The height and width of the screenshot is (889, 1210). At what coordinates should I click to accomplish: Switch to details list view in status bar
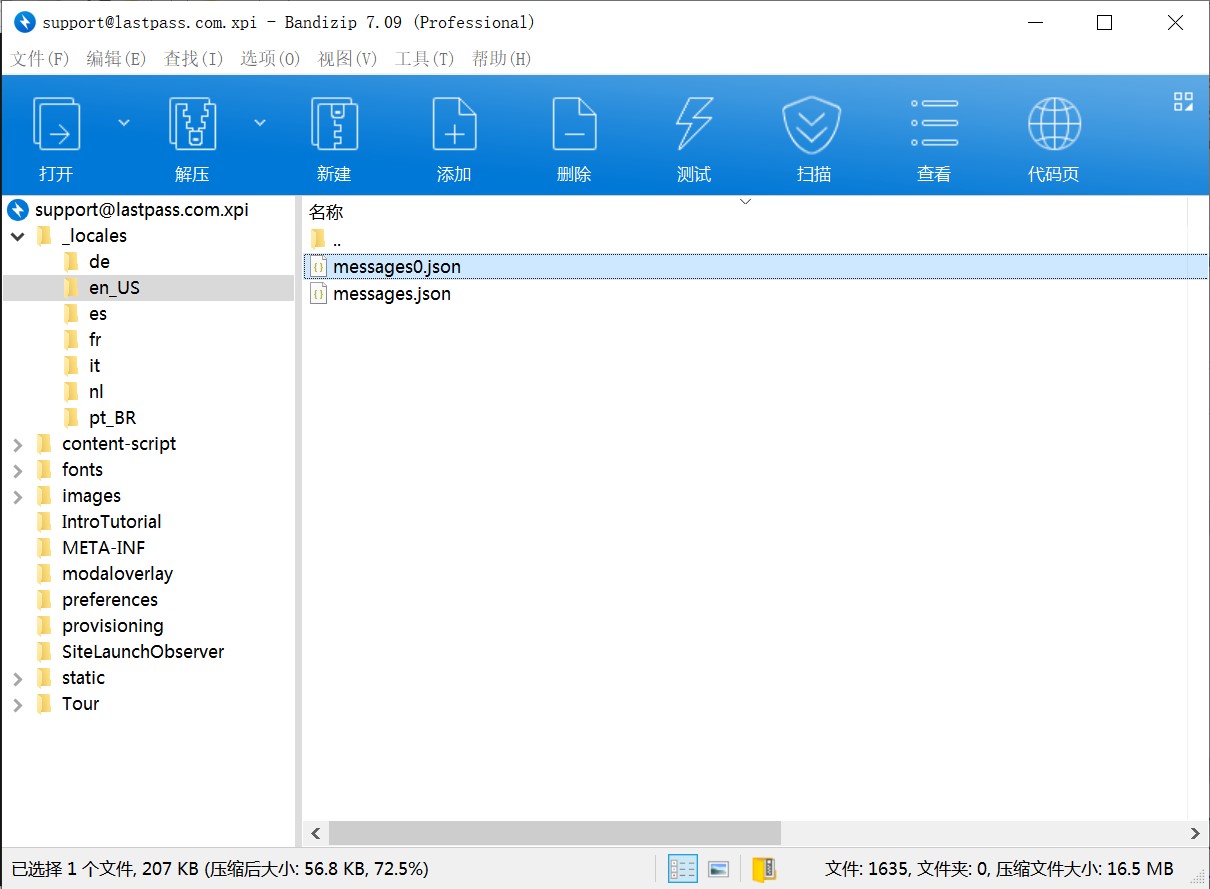(x=683, y=869)
